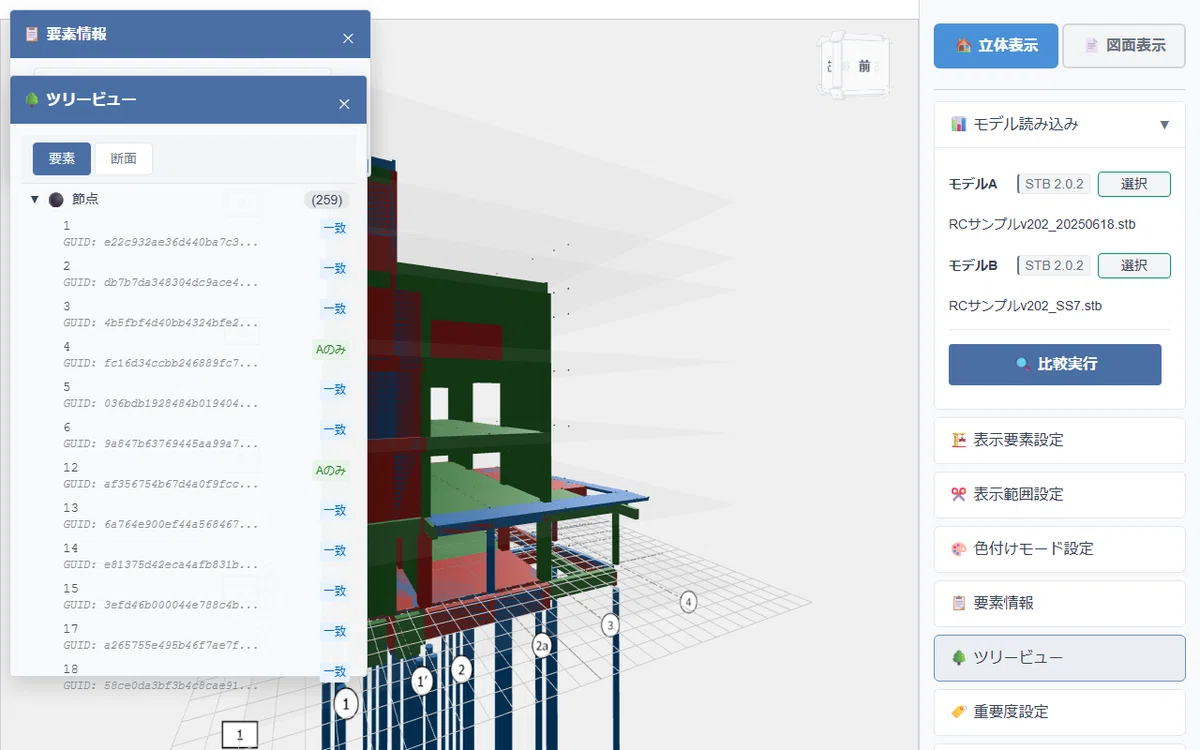Open 表示要素設定 settings section

[x=1060, y=440]
